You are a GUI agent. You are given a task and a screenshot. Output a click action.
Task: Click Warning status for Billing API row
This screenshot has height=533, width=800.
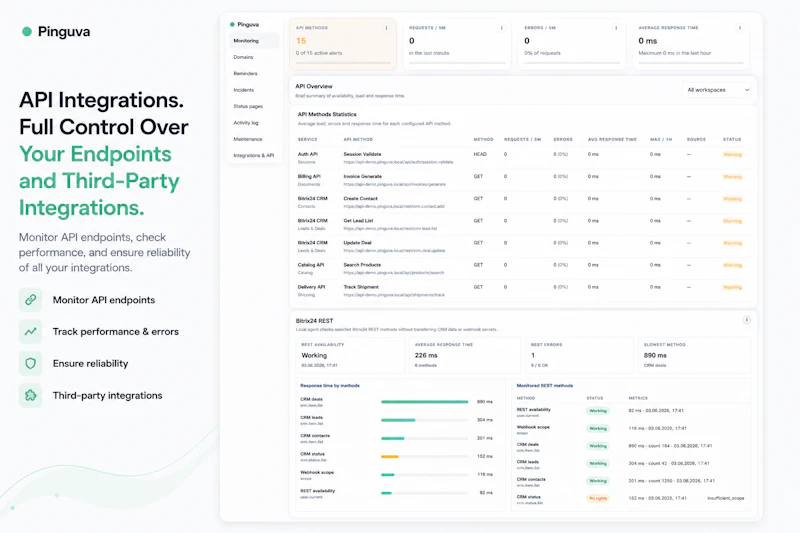pyautogui.click(x=733, y=177)
